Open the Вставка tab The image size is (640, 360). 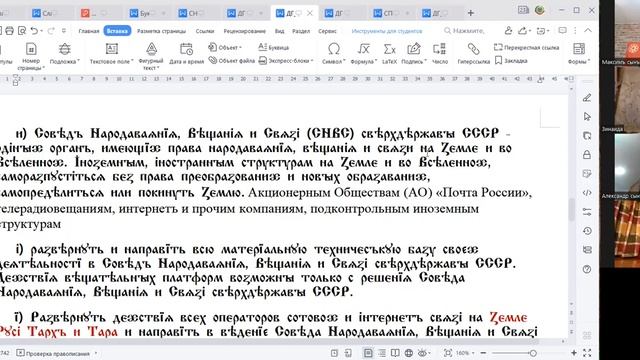[117, 31]
